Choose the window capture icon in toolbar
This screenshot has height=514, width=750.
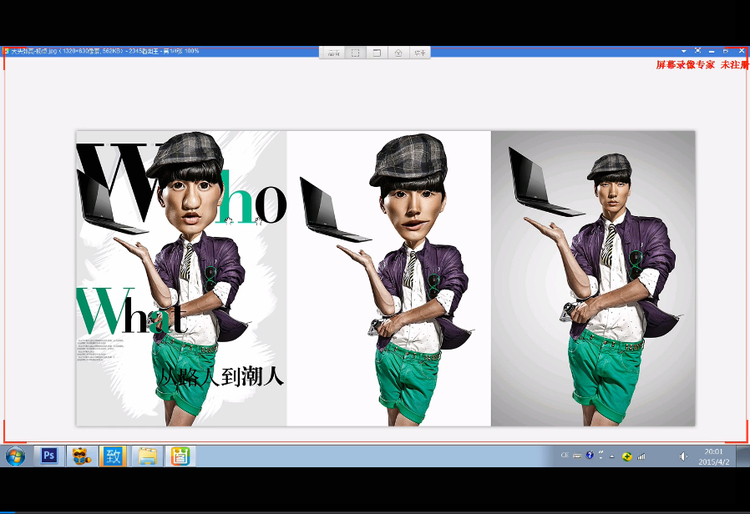[377, 53]
